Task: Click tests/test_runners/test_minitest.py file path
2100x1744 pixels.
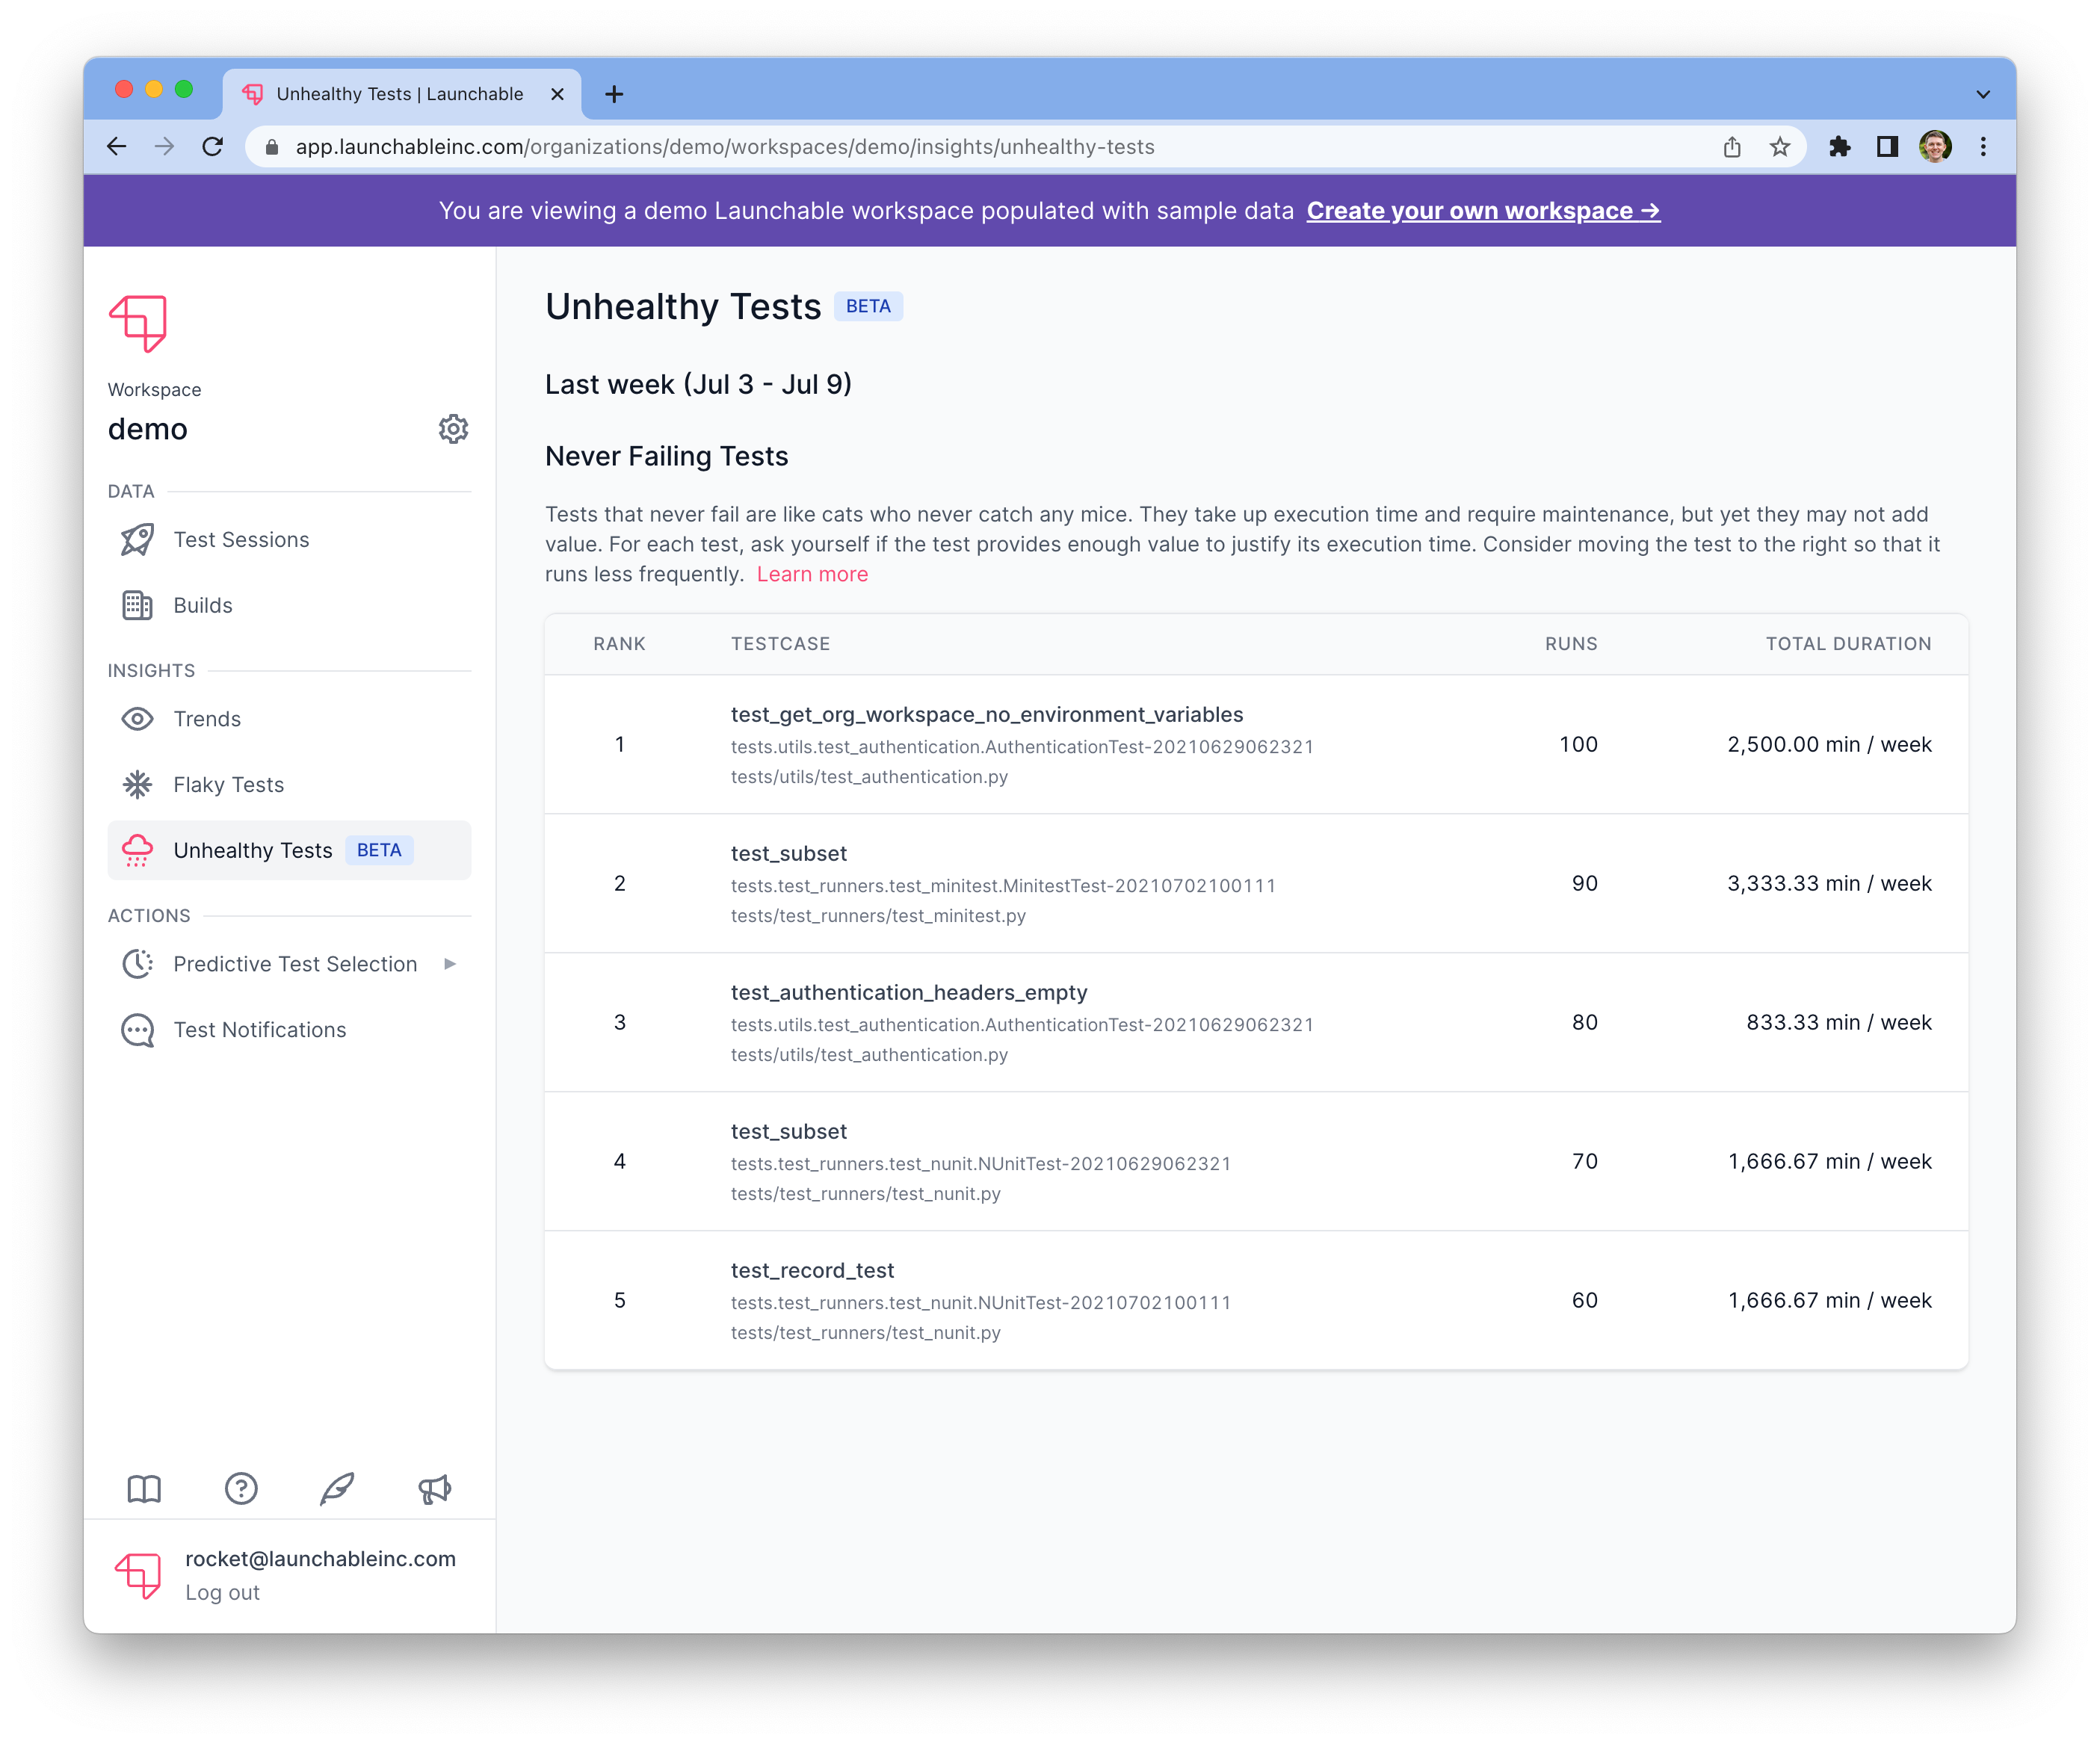Action: 878,916
